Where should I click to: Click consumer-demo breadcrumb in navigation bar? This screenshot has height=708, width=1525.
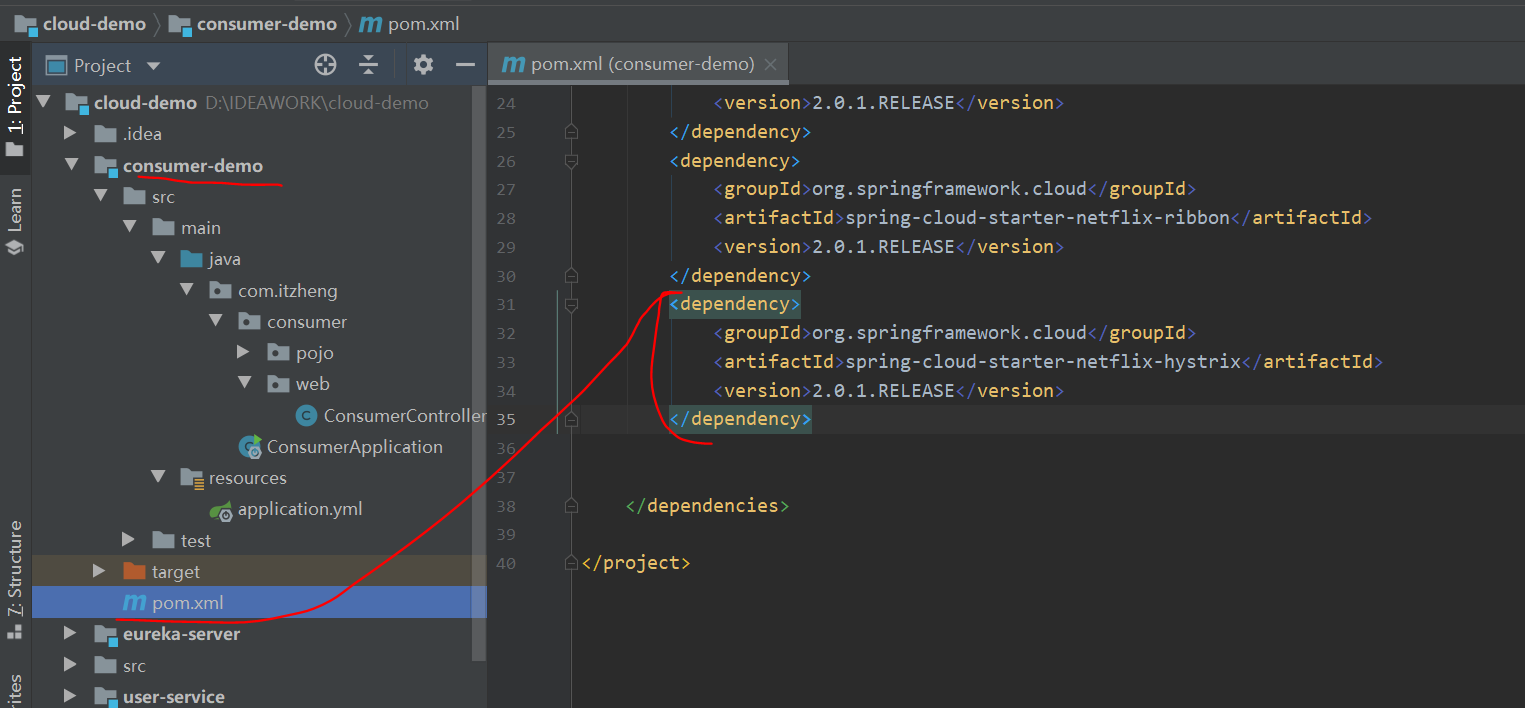(253, 24)
